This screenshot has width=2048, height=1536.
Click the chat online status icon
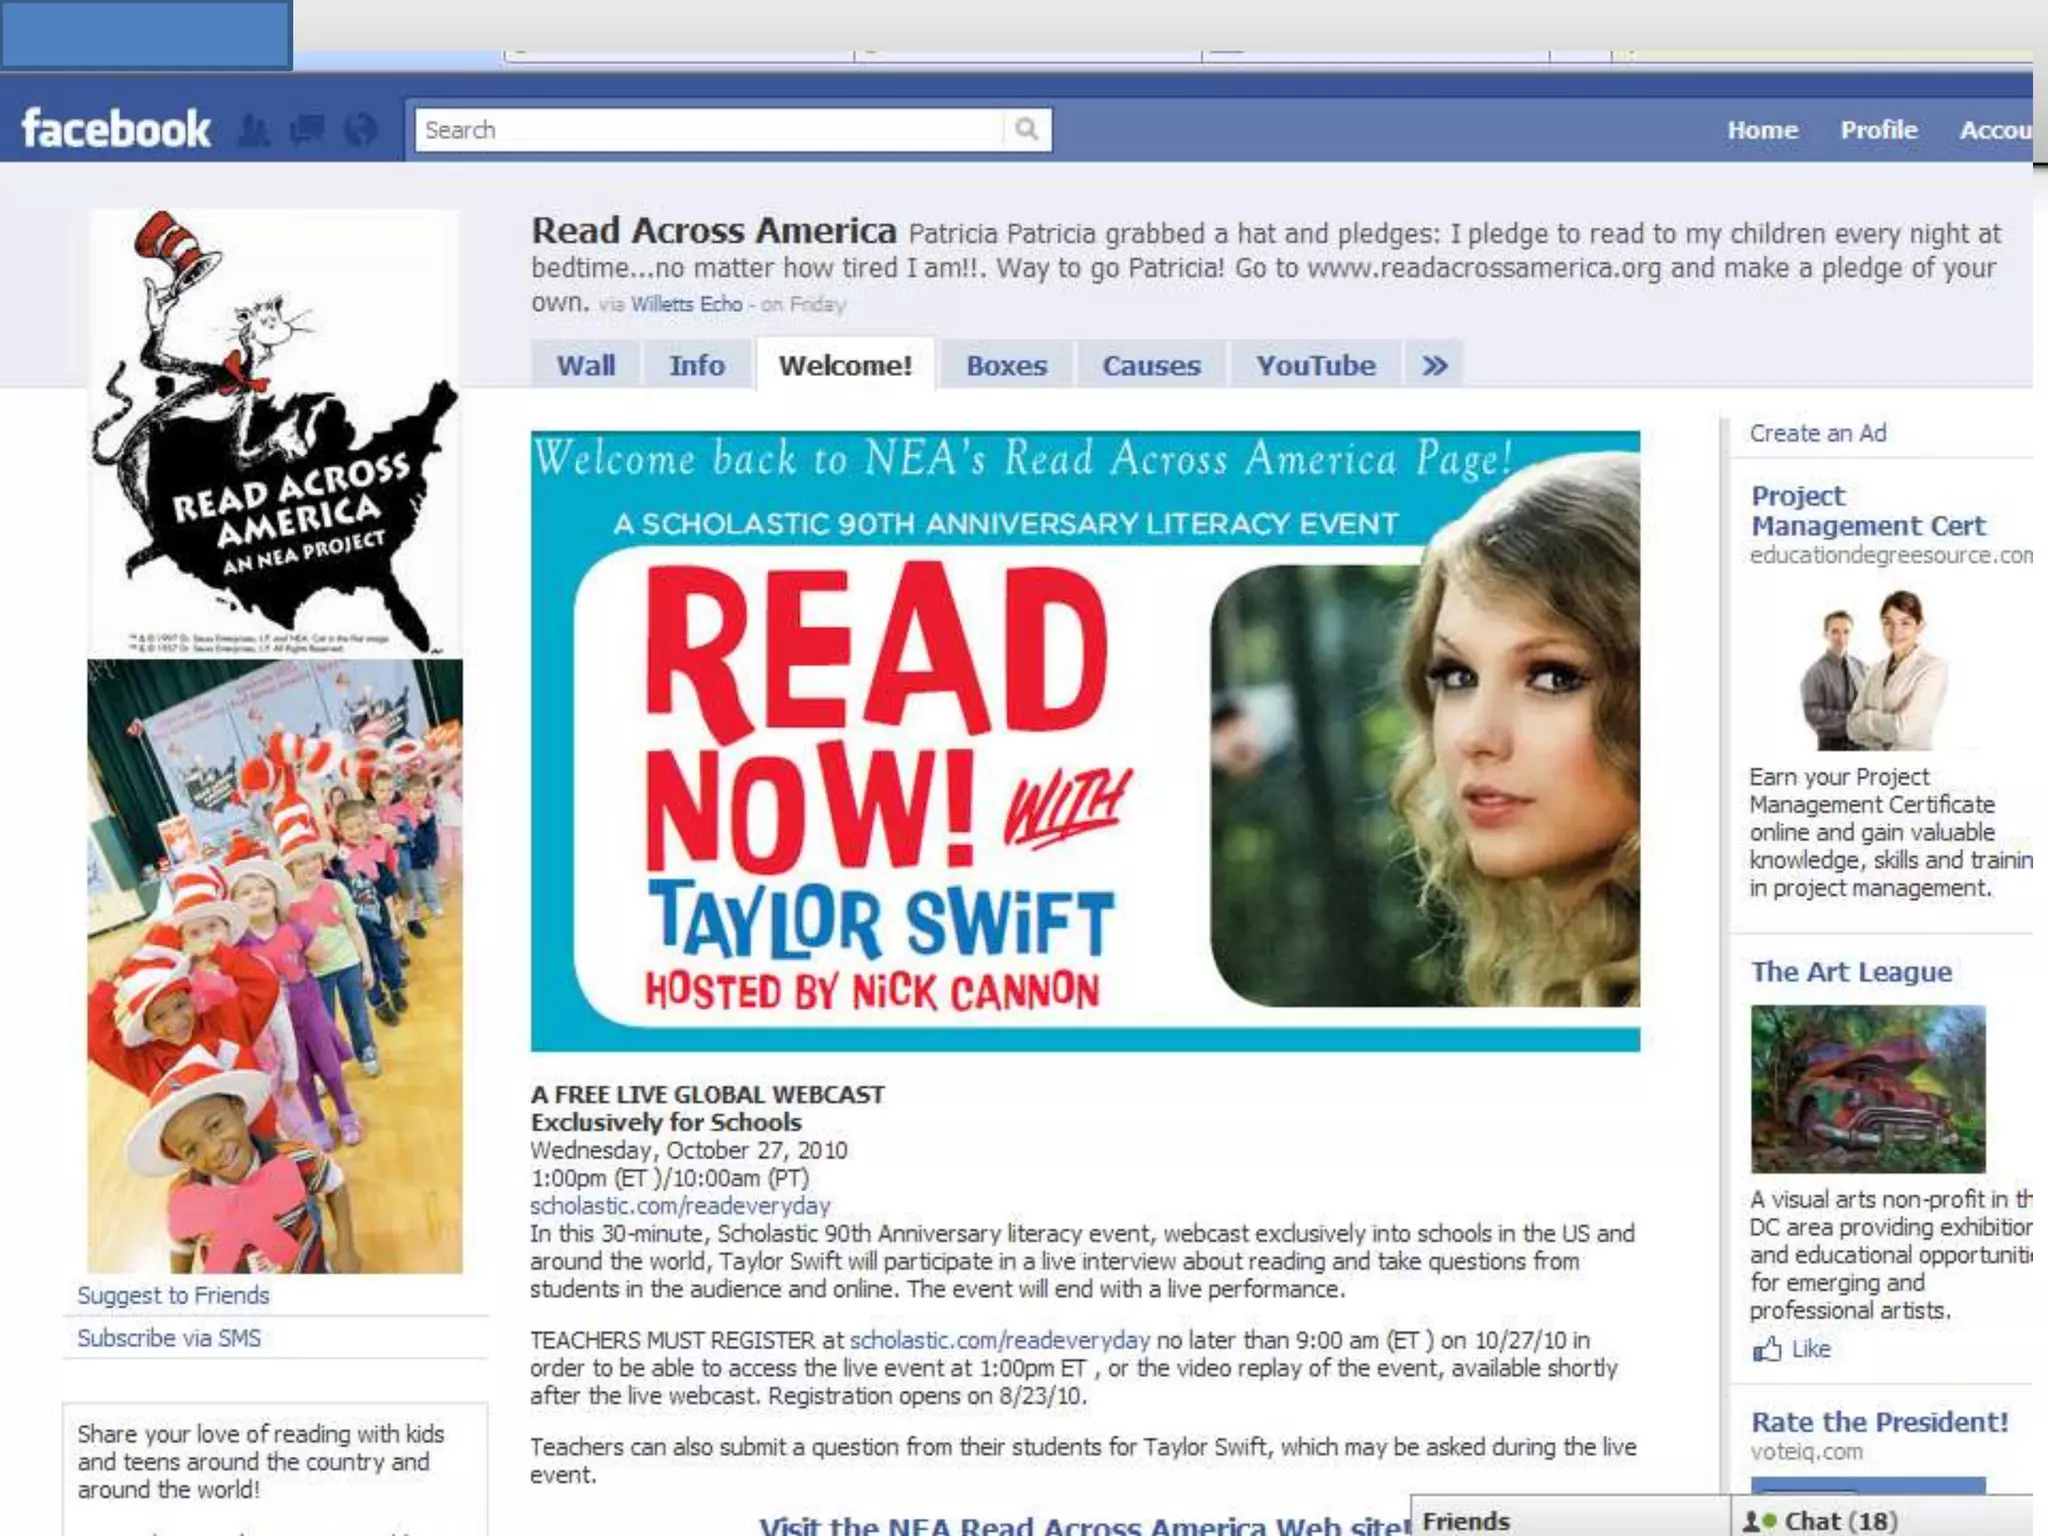(x=1759, y=1521)
